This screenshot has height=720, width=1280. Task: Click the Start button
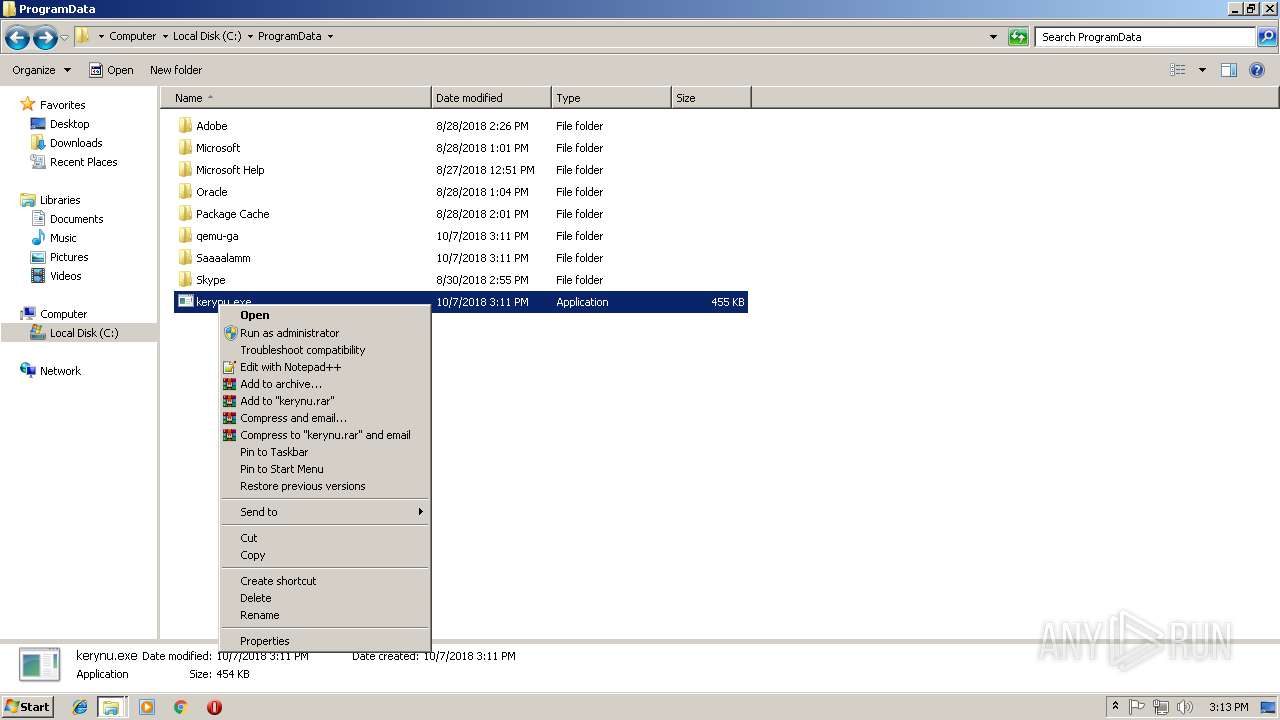point(28,707)
